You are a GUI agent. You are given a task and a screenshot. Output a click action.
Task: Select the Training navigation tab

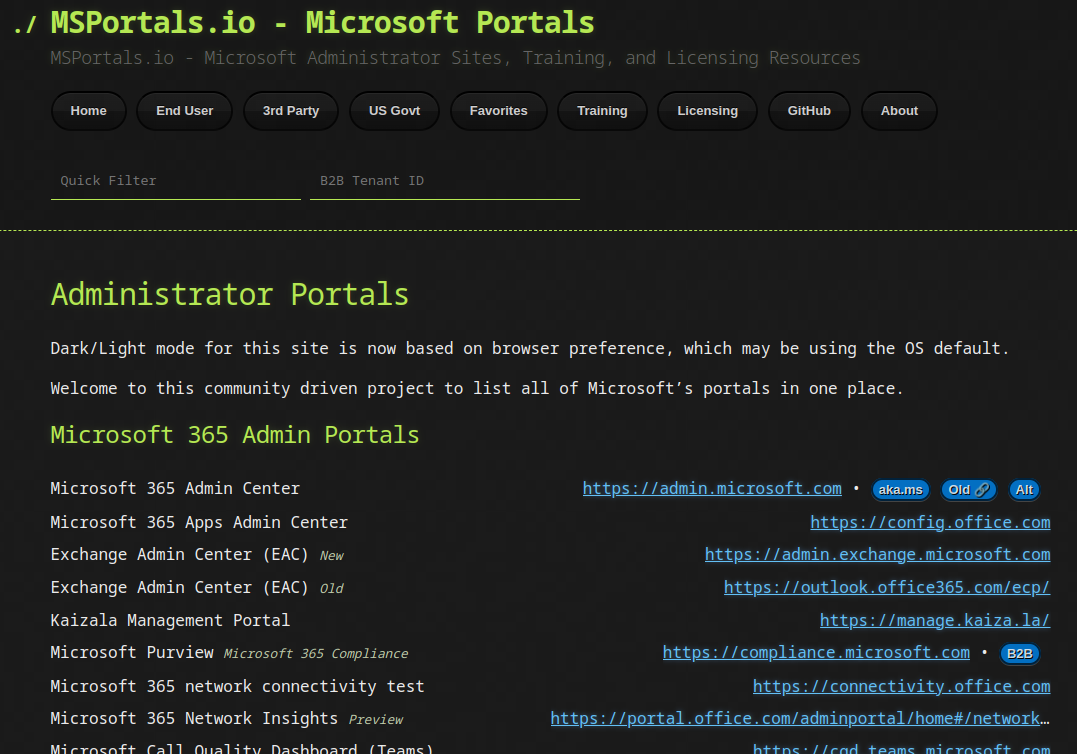click(602, 111)
